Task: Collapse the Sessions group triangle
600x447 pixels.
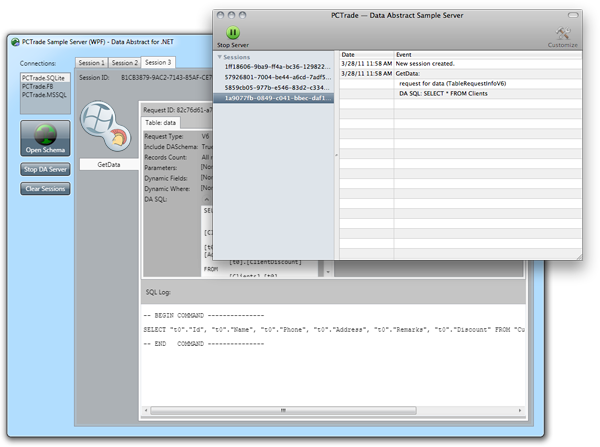Action: coord(220,57)
